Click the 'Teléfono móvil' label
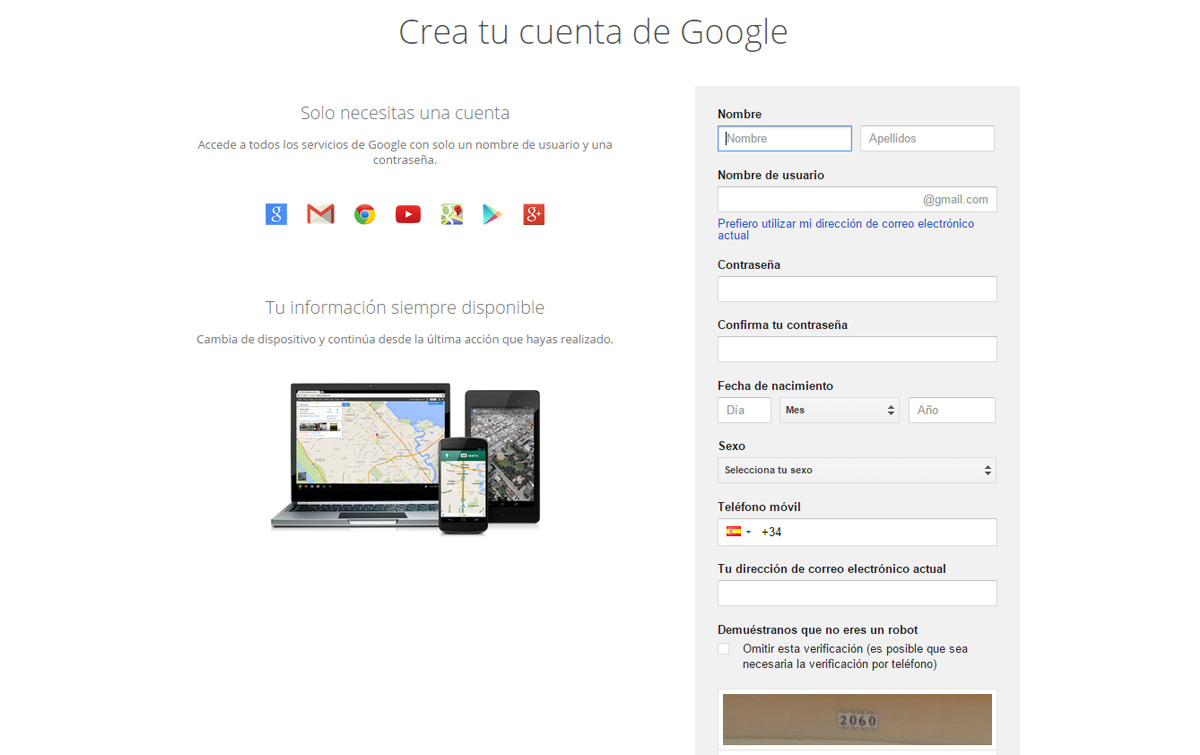Viewport: 1200px width, 755px height. click(759, 507)
